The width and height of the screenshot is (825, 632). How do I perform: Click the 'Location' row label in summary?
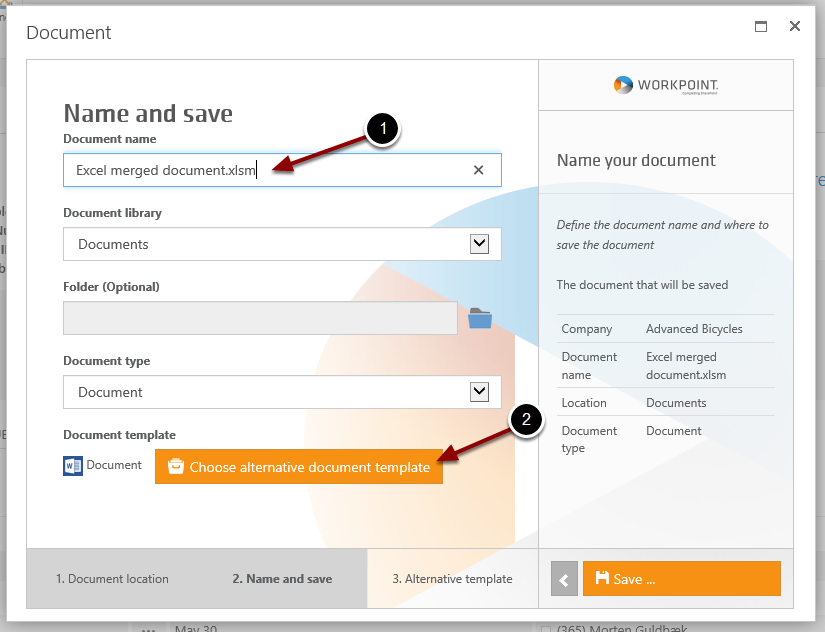click(584, 403)
